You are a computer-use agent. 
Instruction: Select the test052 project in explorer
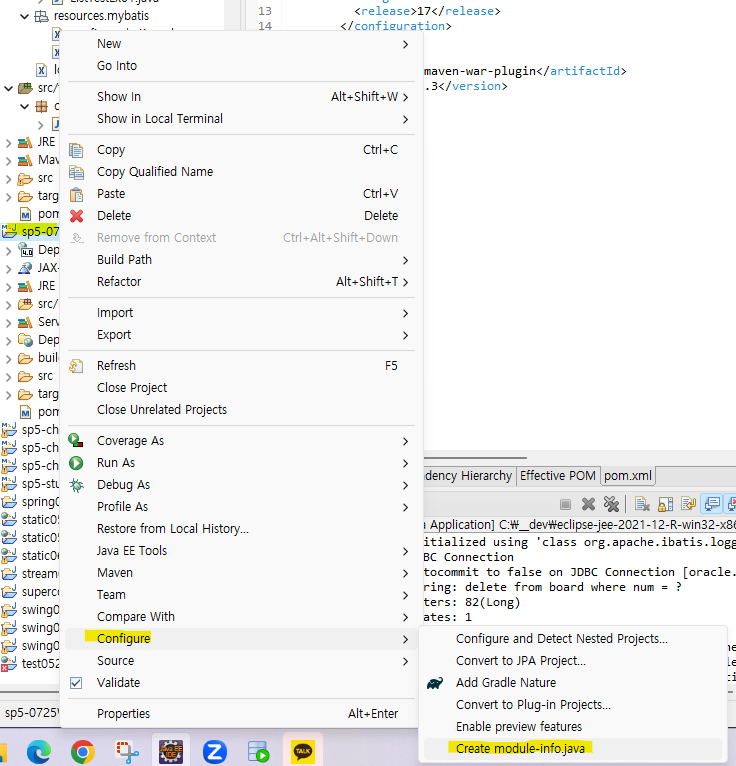[x=40, y=663]
